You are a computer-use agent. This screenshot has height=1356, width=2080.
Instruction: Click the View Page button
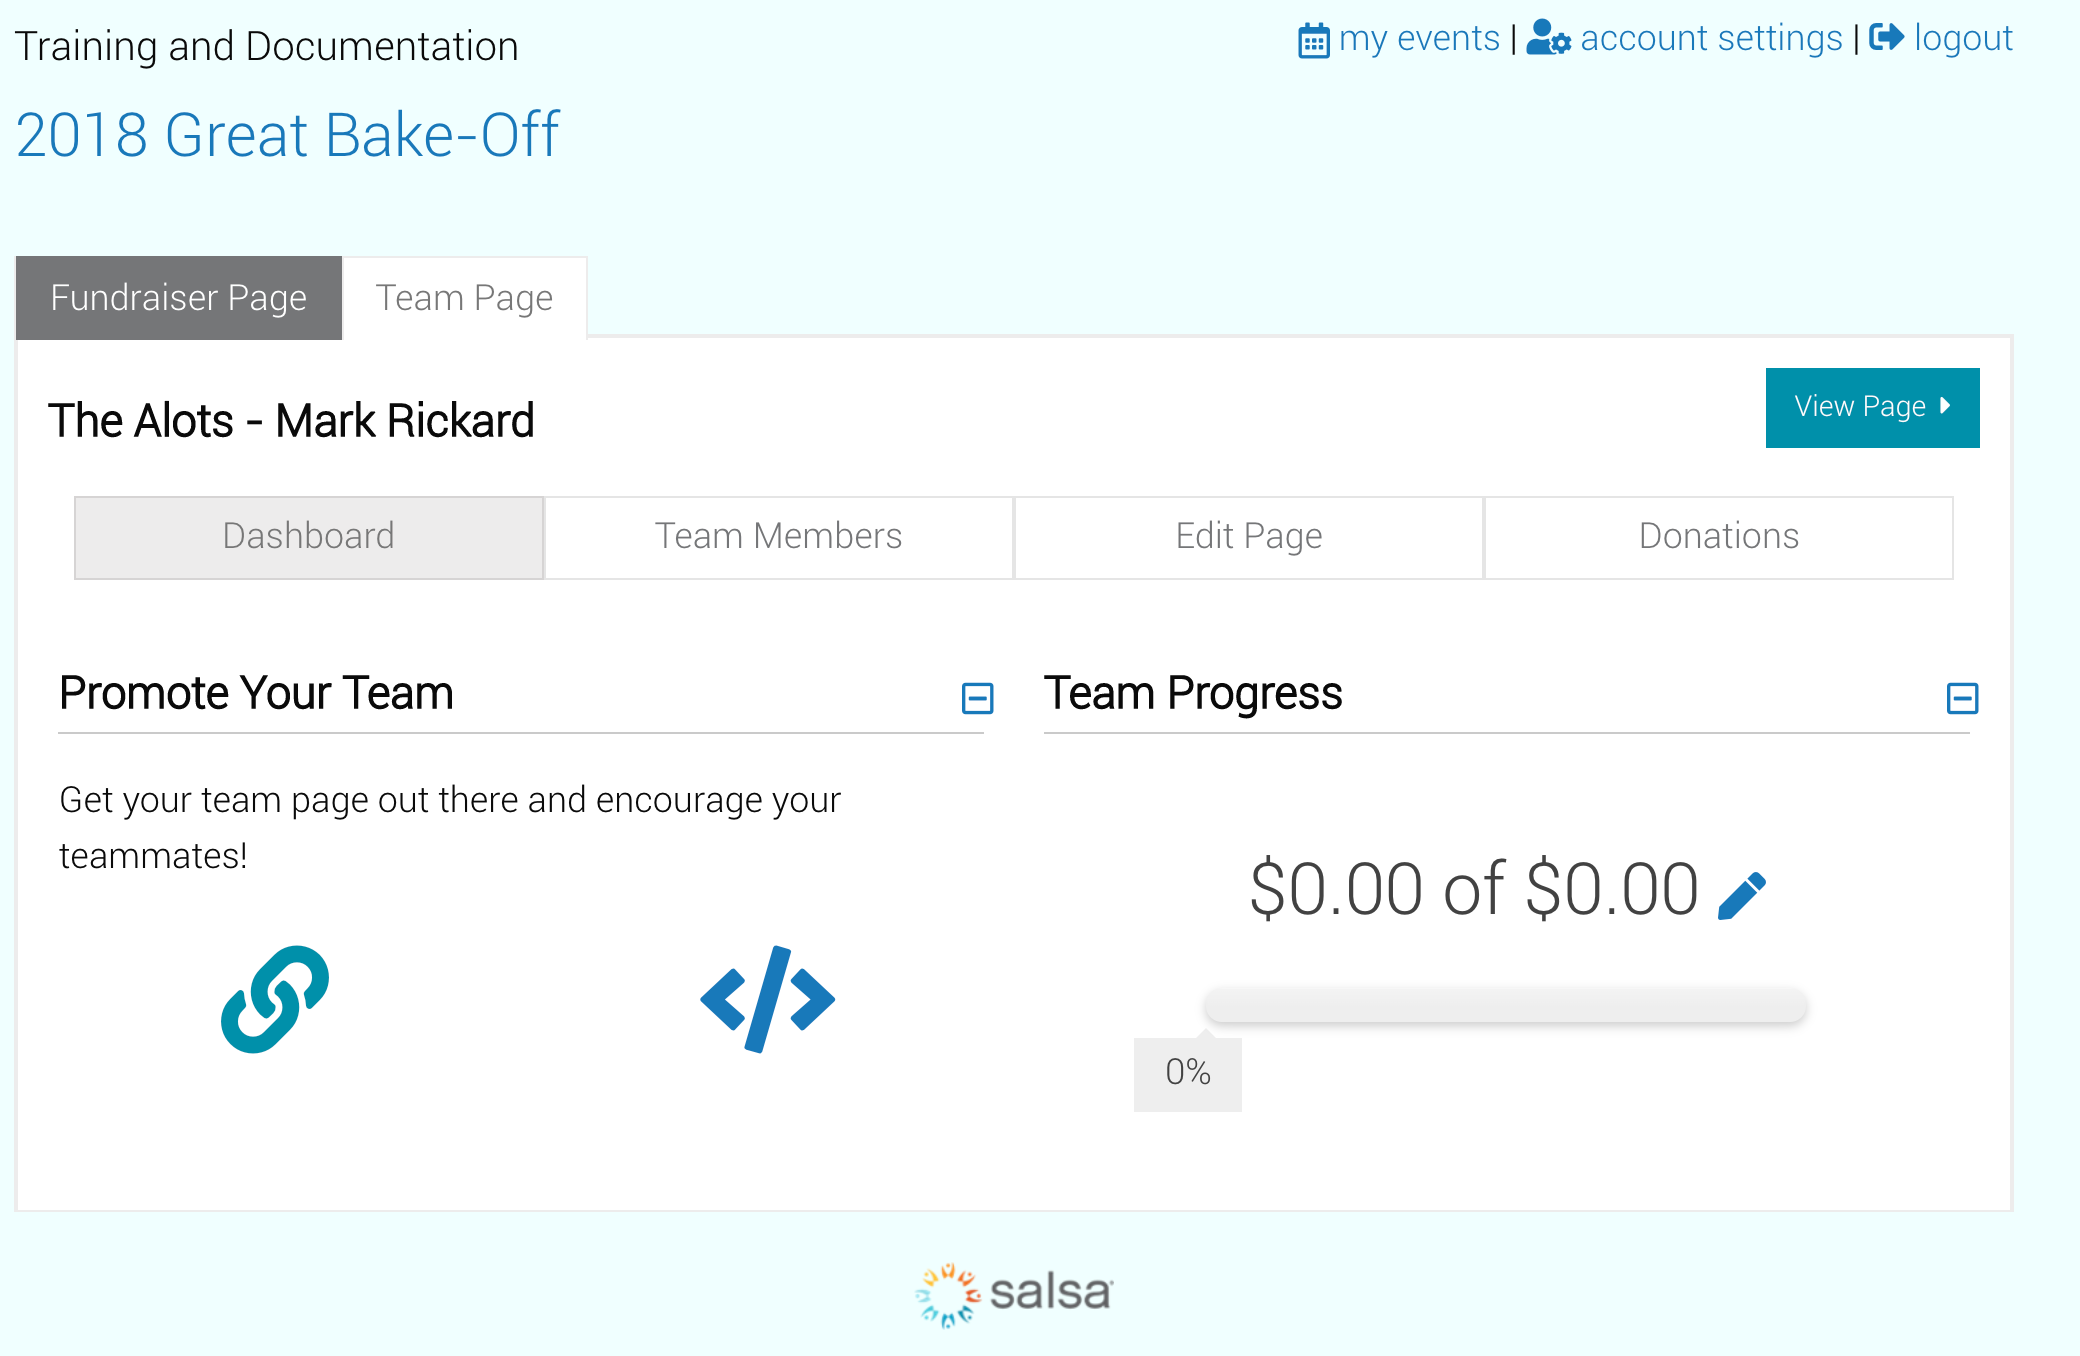click(1872, 407)
